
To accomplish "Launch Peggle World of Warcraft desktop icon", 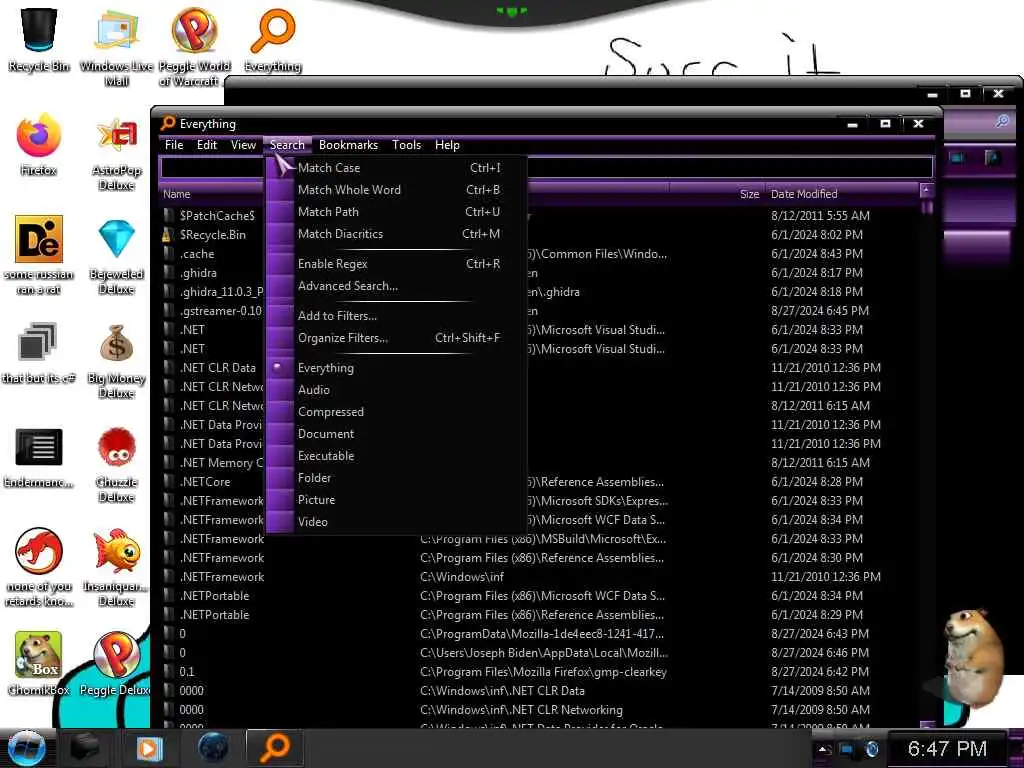I will coord(194,46).
